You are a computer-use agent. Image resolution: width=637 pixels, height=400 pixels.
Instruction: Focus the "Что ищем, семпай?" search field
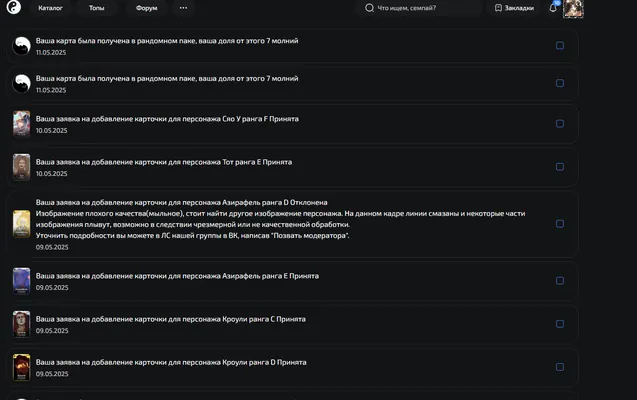coord(418,8)
